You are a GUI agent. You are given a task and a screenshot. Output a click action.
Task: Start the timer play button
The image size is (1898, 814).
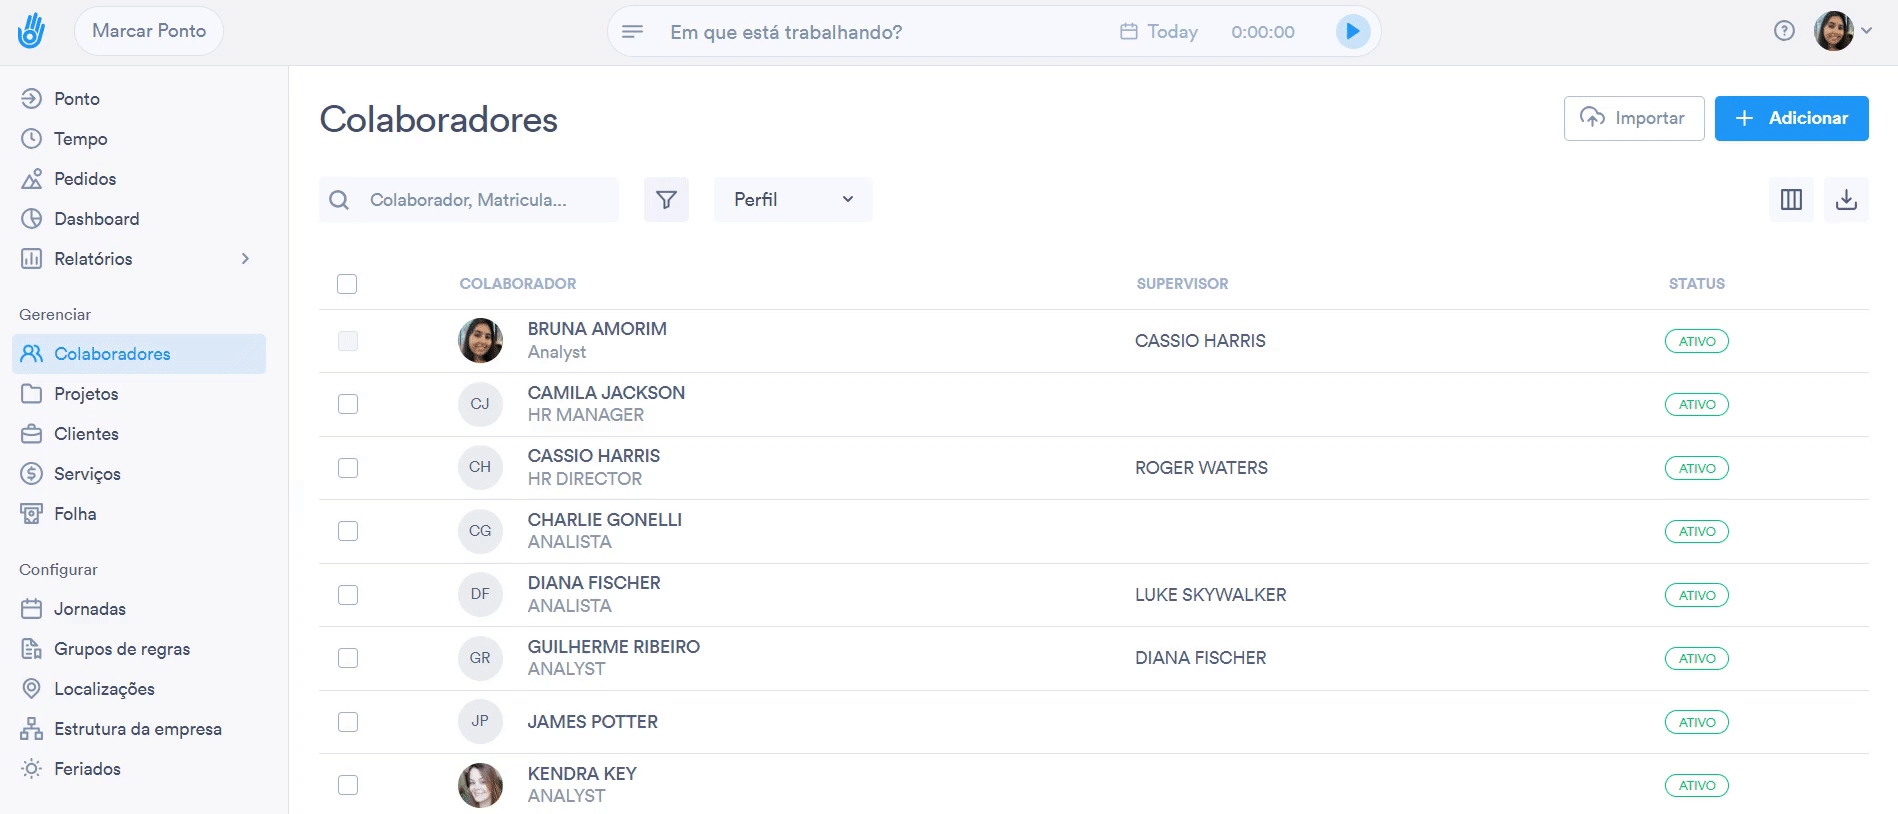click(x=1352, y=32)
